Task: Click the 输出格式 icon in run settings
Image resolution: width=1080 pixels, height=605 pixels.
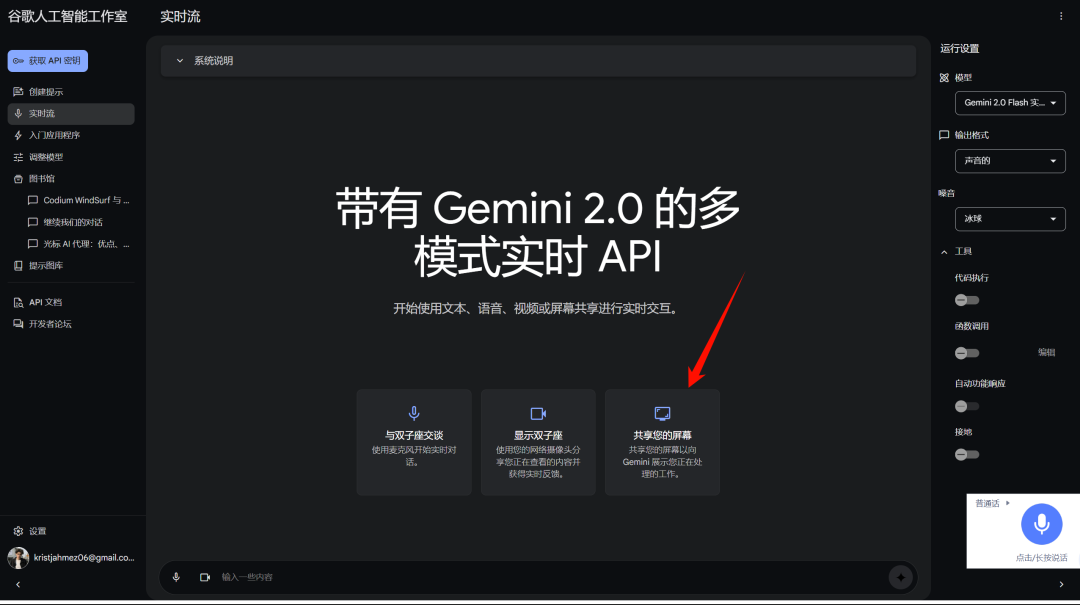Action: coord(944,135)
